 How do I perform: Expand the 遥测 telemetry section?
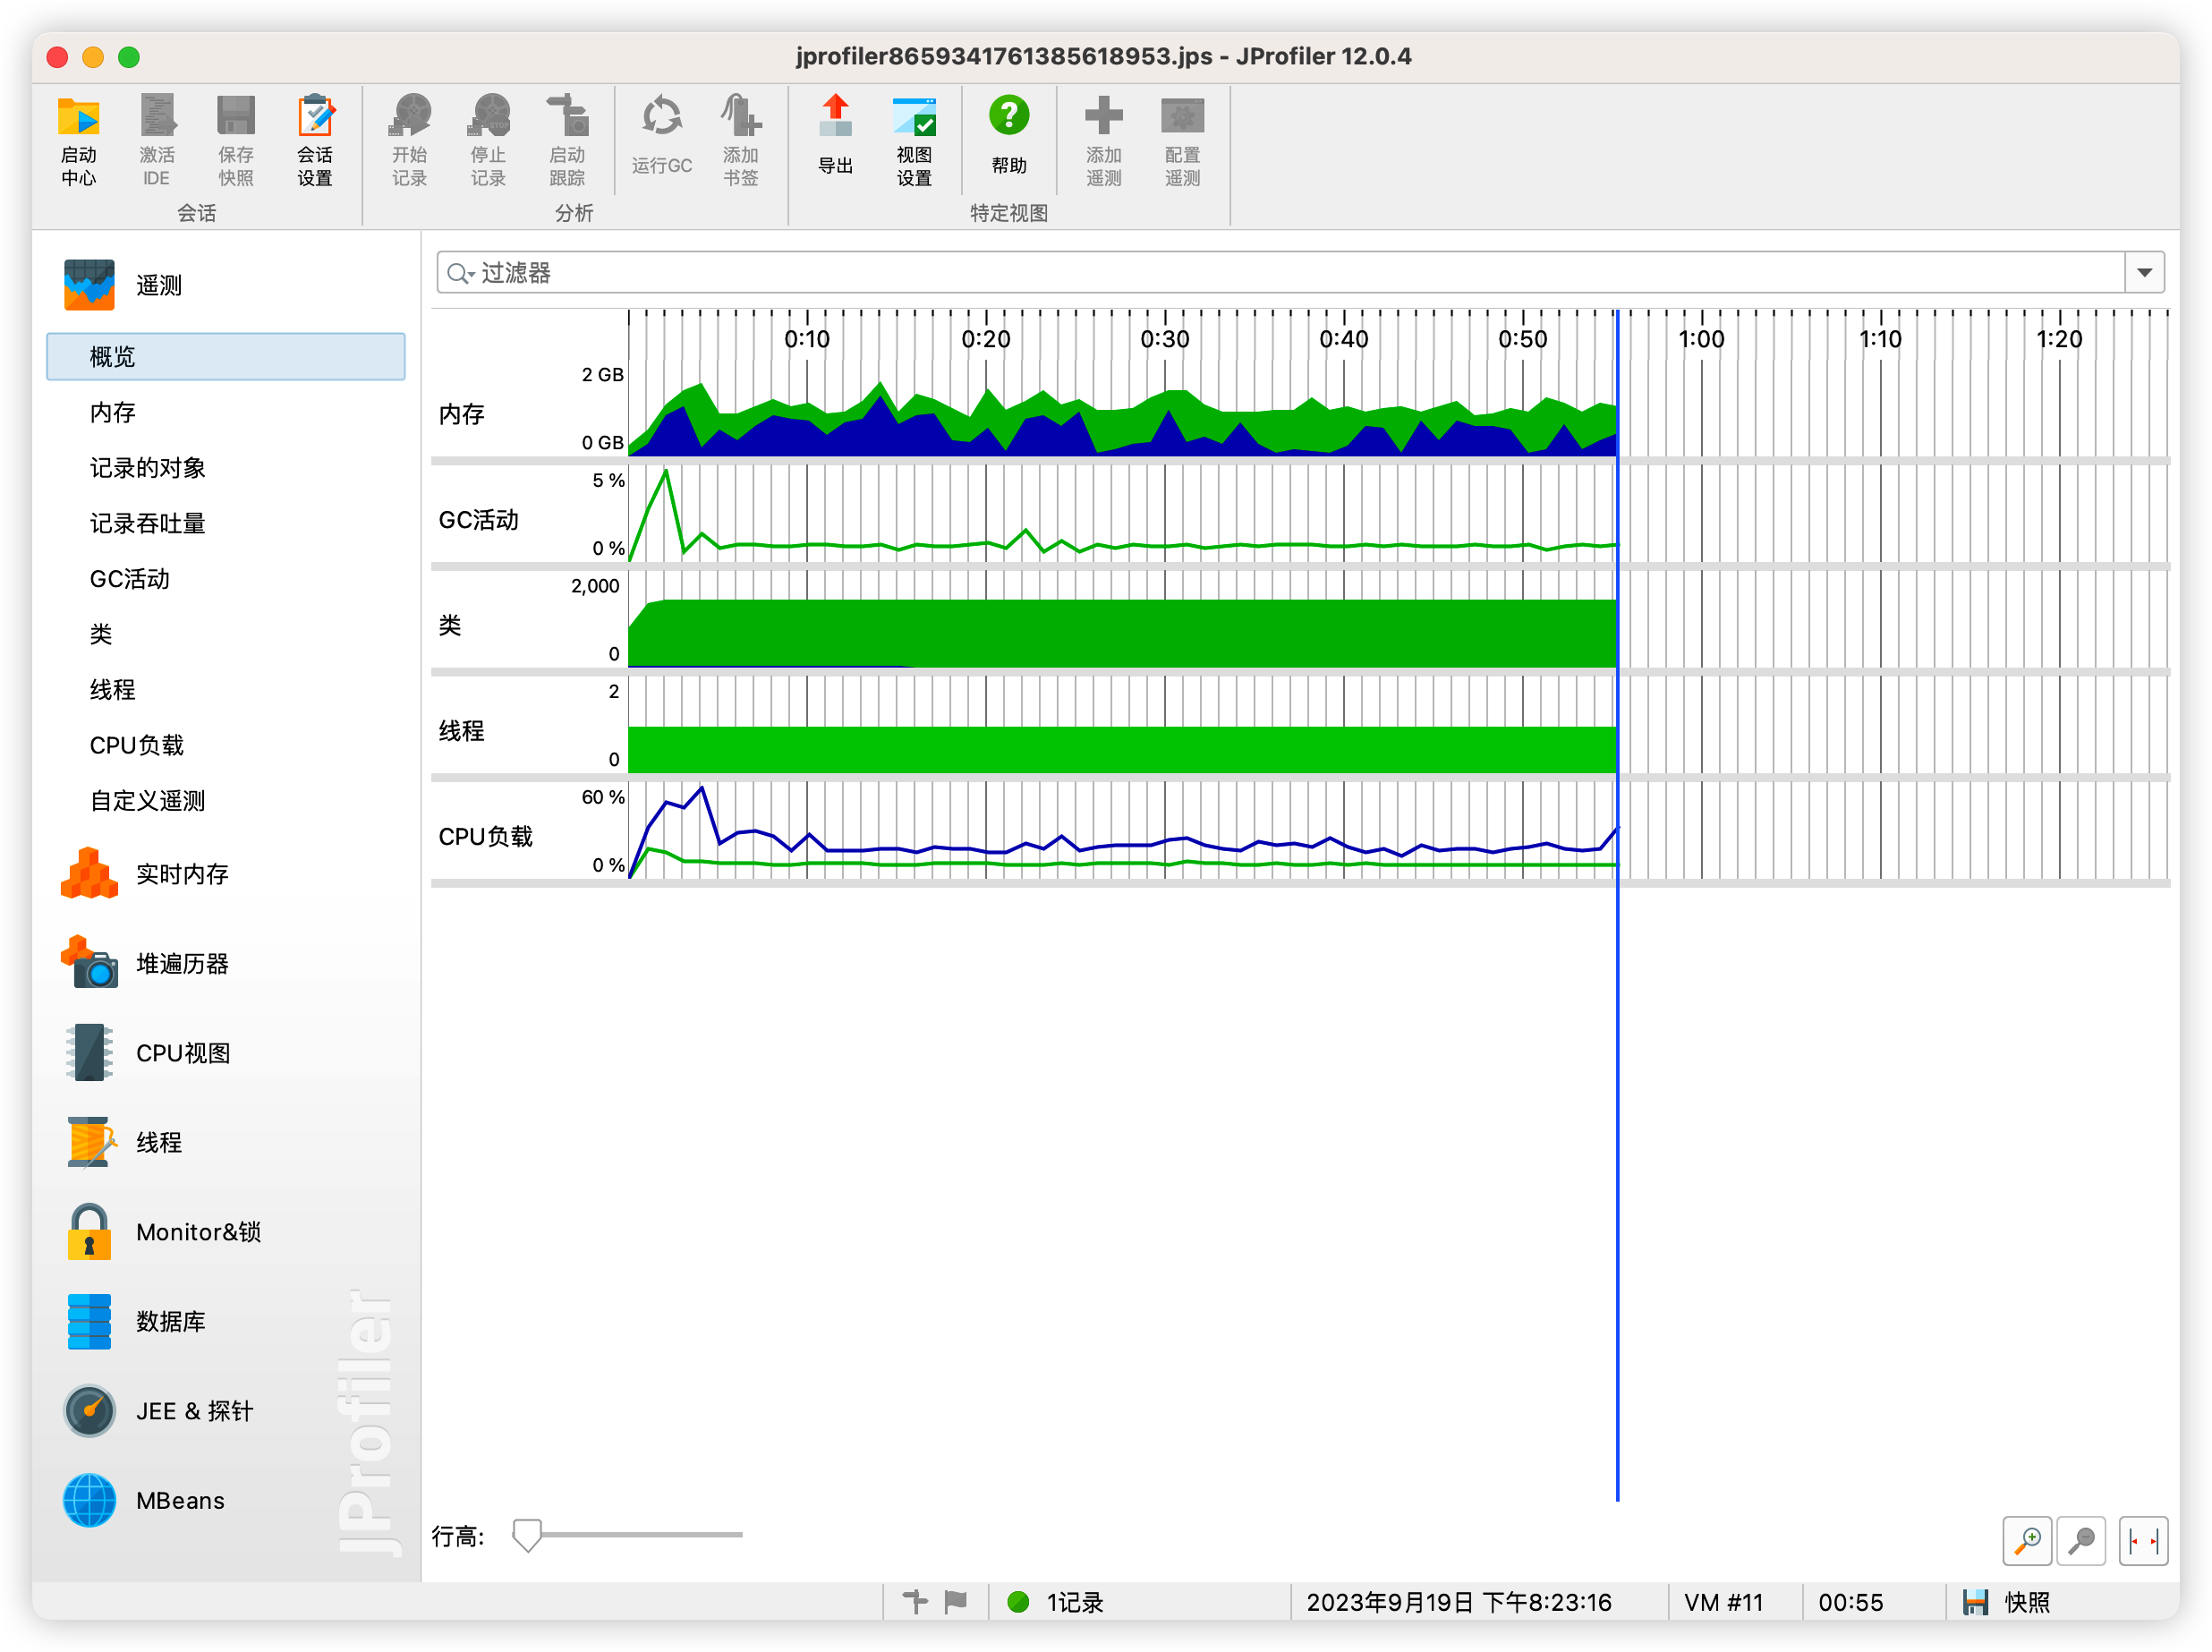click(158, 286)
